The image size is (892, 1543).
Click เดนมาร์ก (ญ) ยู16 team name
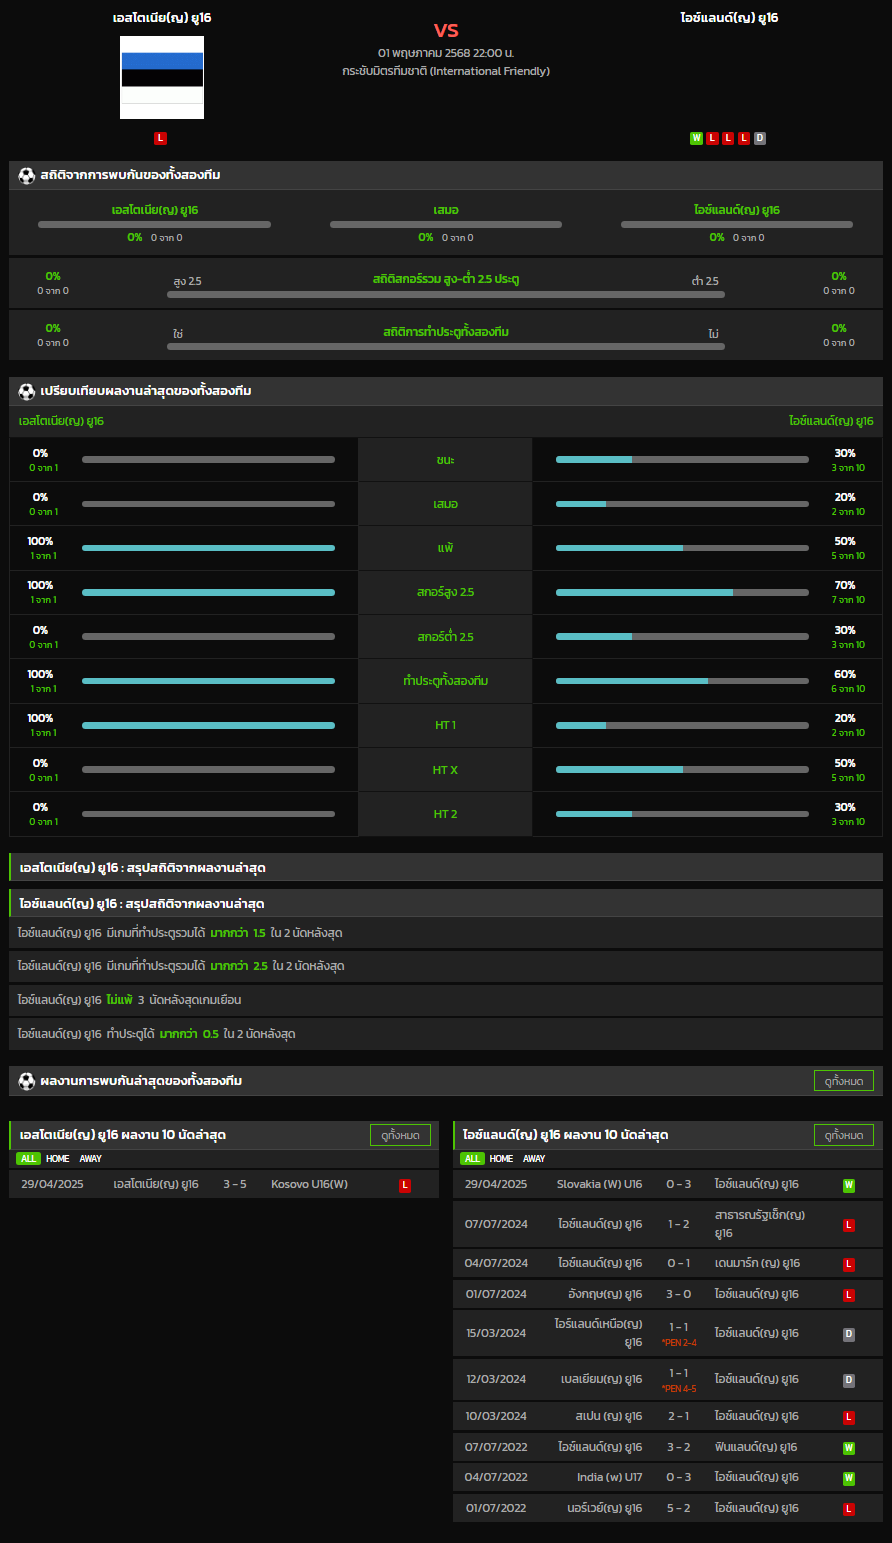click(757, 1264)
